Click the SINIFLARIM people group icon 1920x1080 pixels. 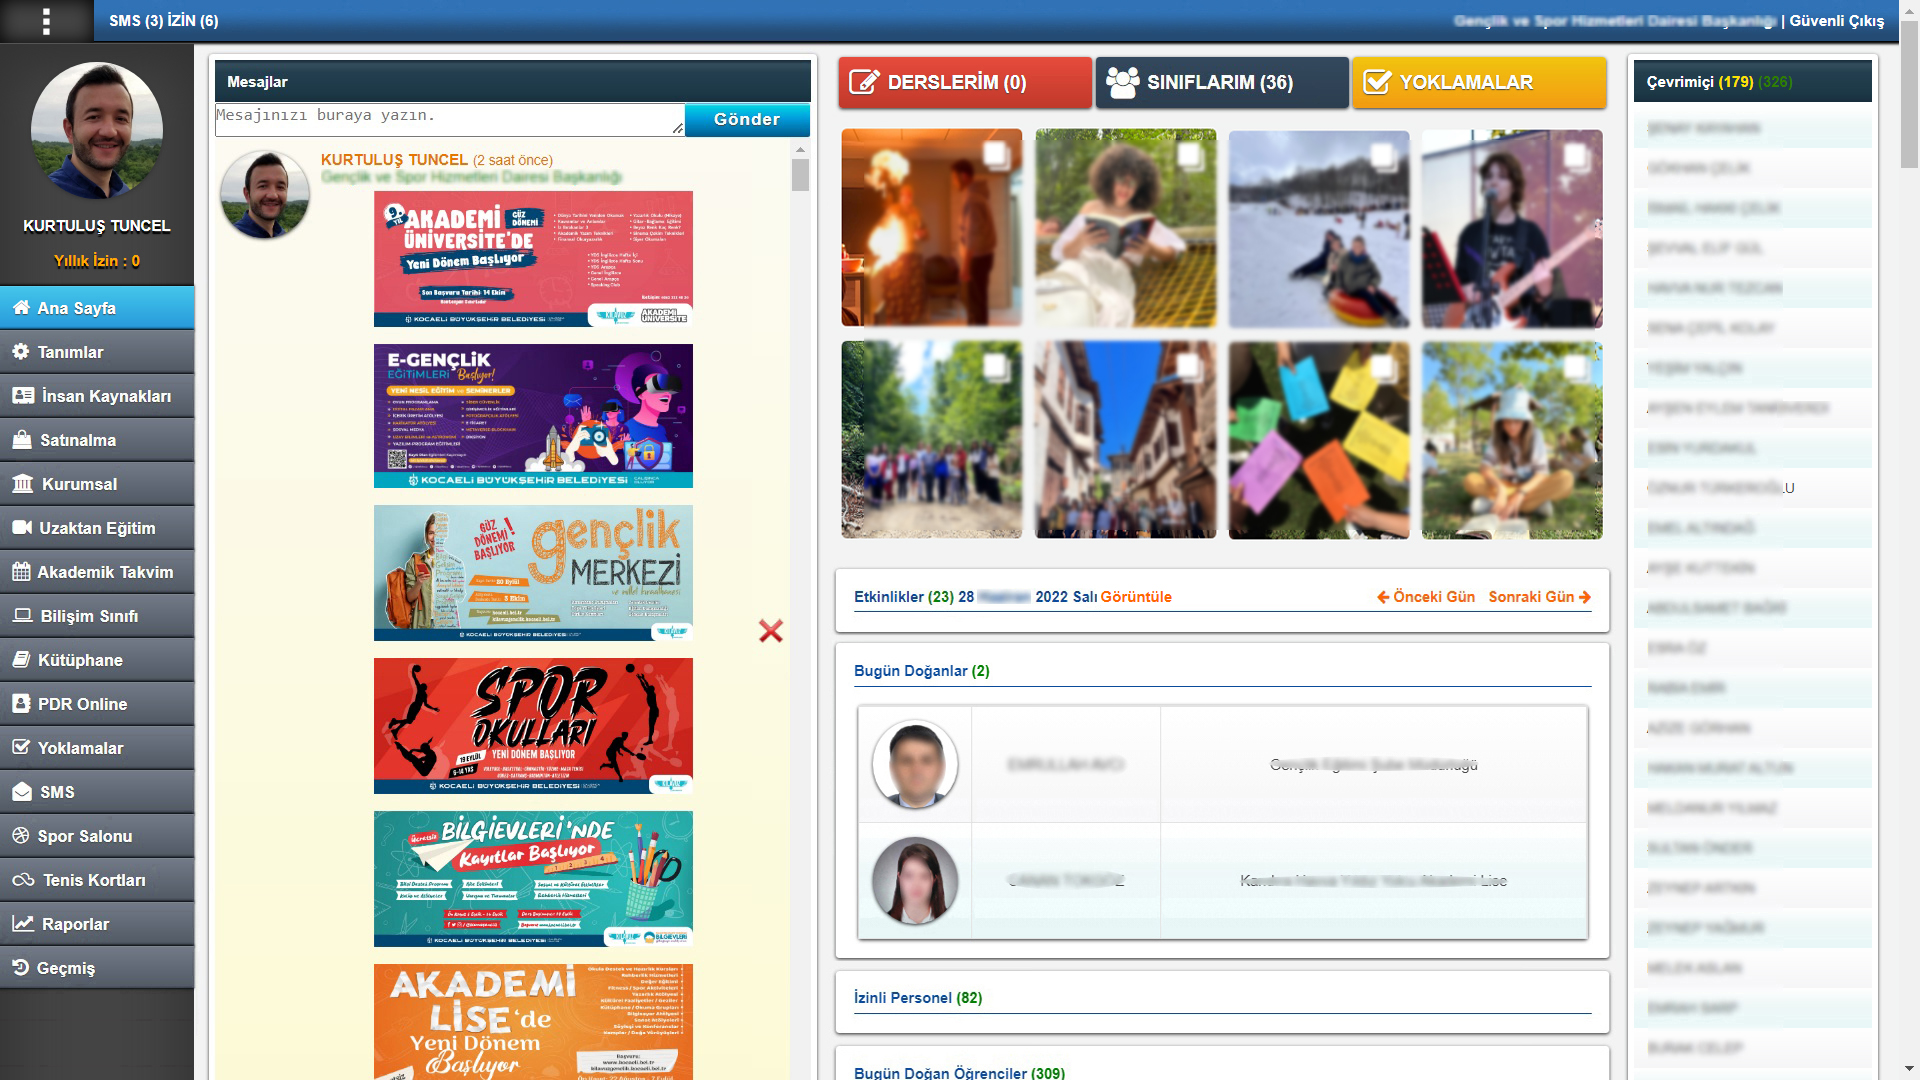tap(1122, 83)
